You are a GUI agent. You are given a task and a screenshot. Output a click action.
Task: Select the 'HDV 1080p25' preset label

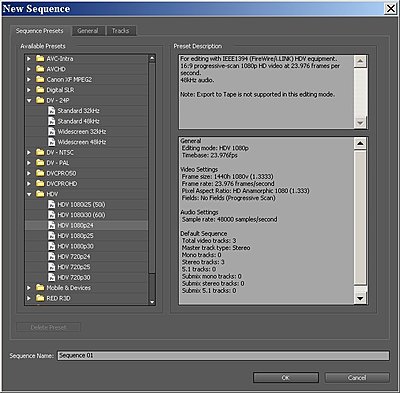coord(76,236)
